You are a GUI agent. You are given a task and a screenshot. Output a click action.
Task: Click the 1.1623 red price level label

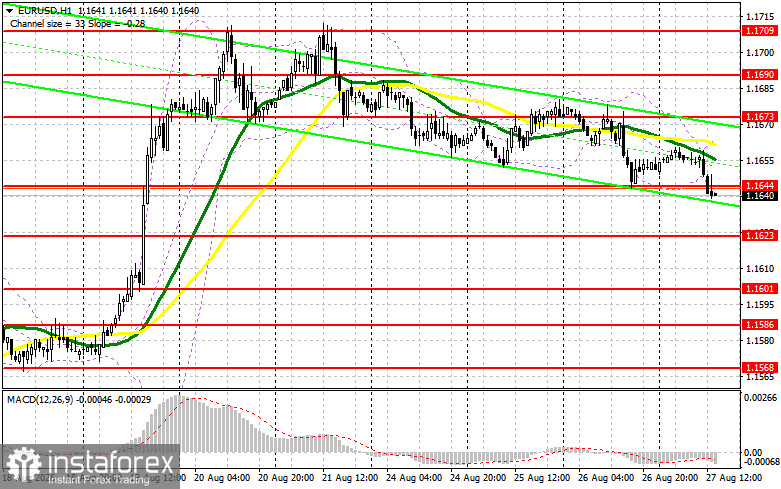coord(759,235)
